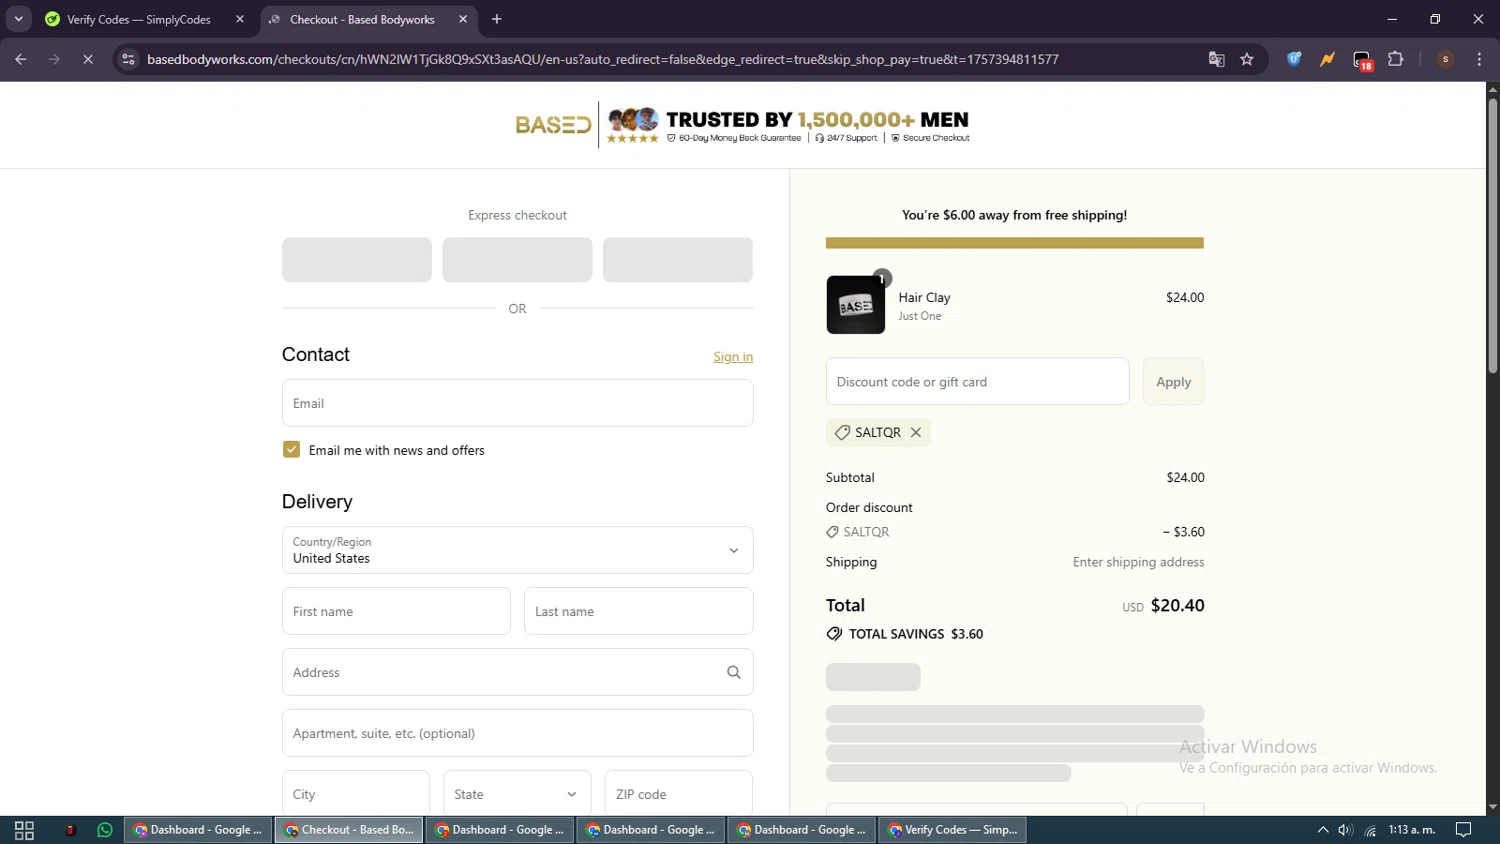The image size is (1500, 844).
Task: Open Windows Task View icon
Action: click(x=24, y=830)
